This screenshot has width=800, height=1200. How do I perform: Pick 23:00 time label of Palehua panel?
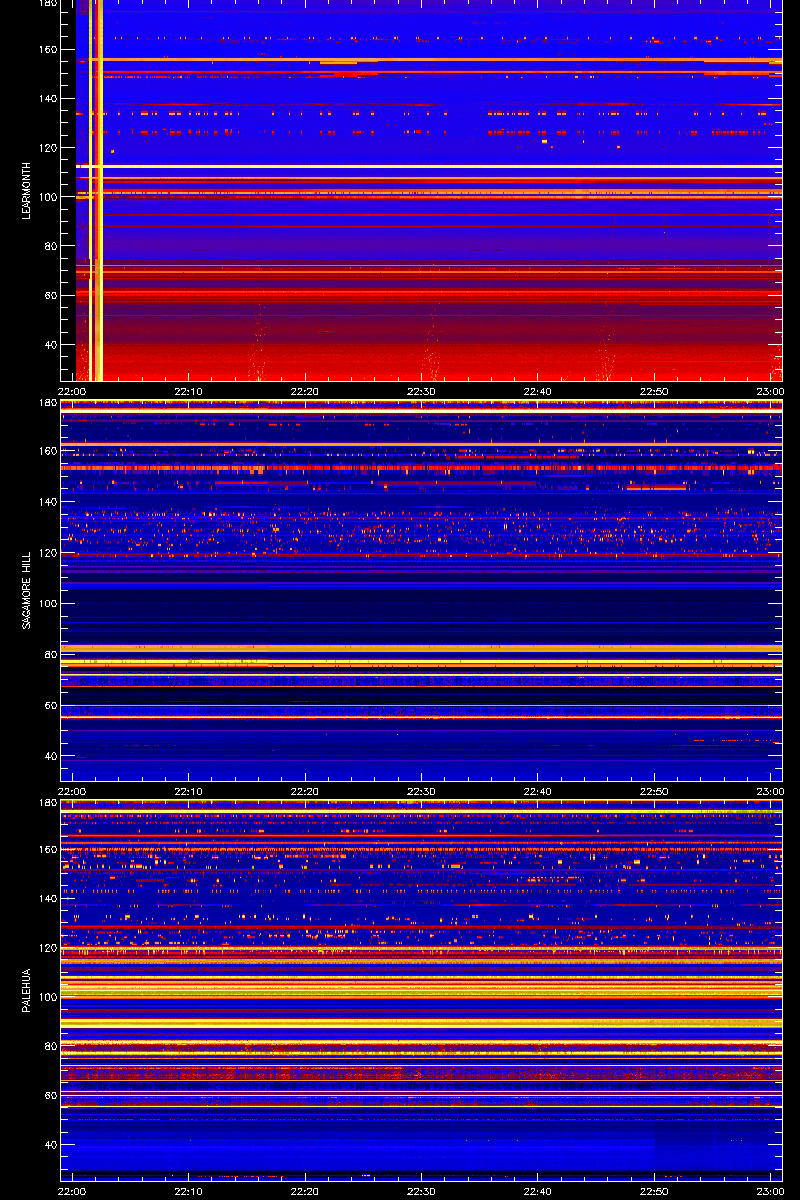[770, 1191]
